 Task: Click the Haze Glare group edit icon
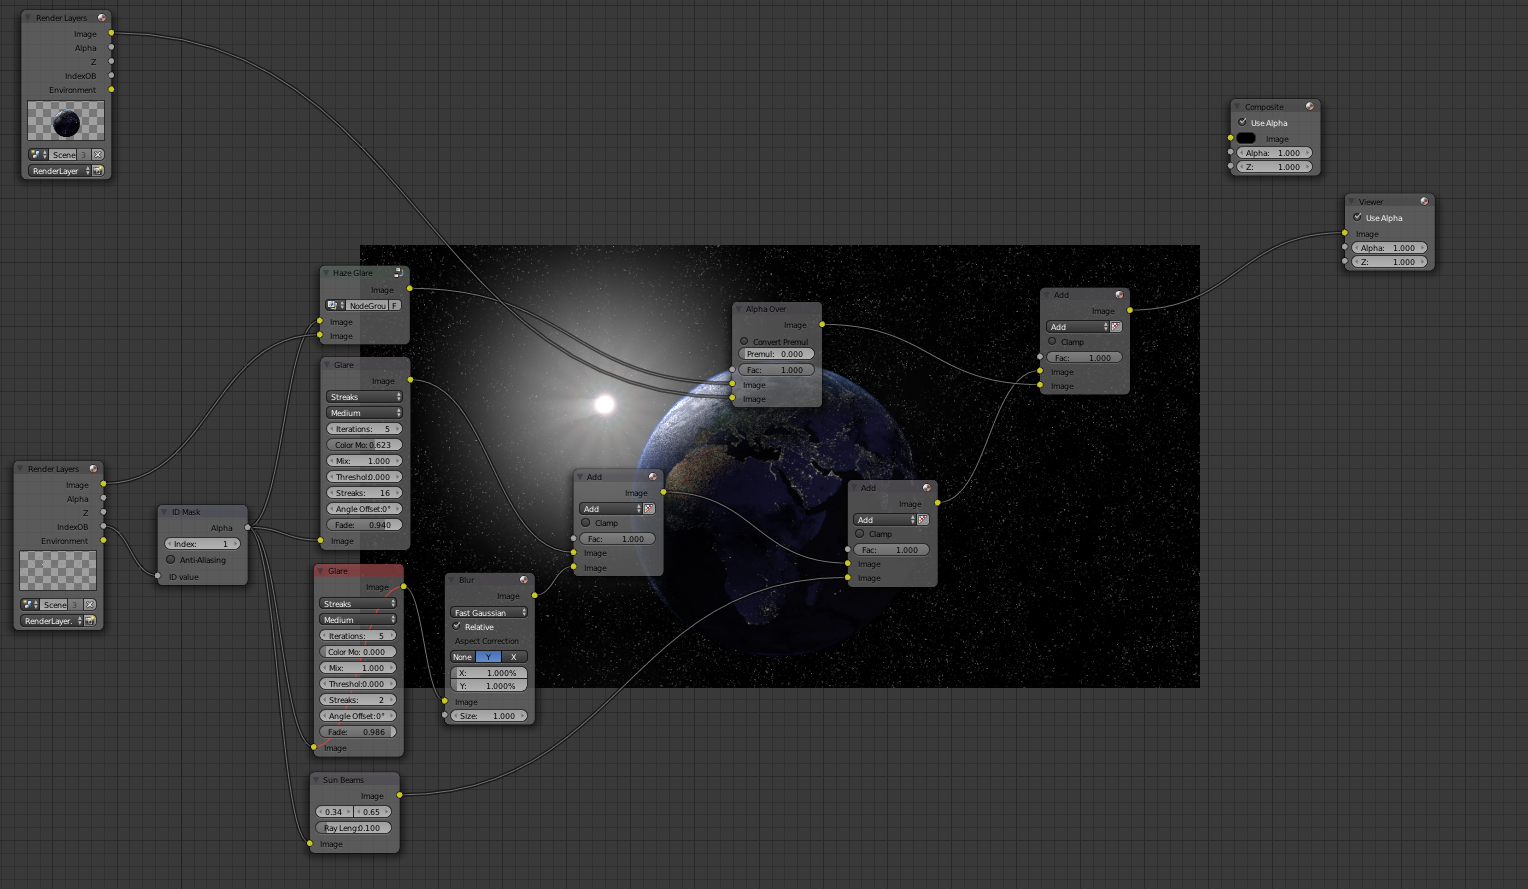399,273
